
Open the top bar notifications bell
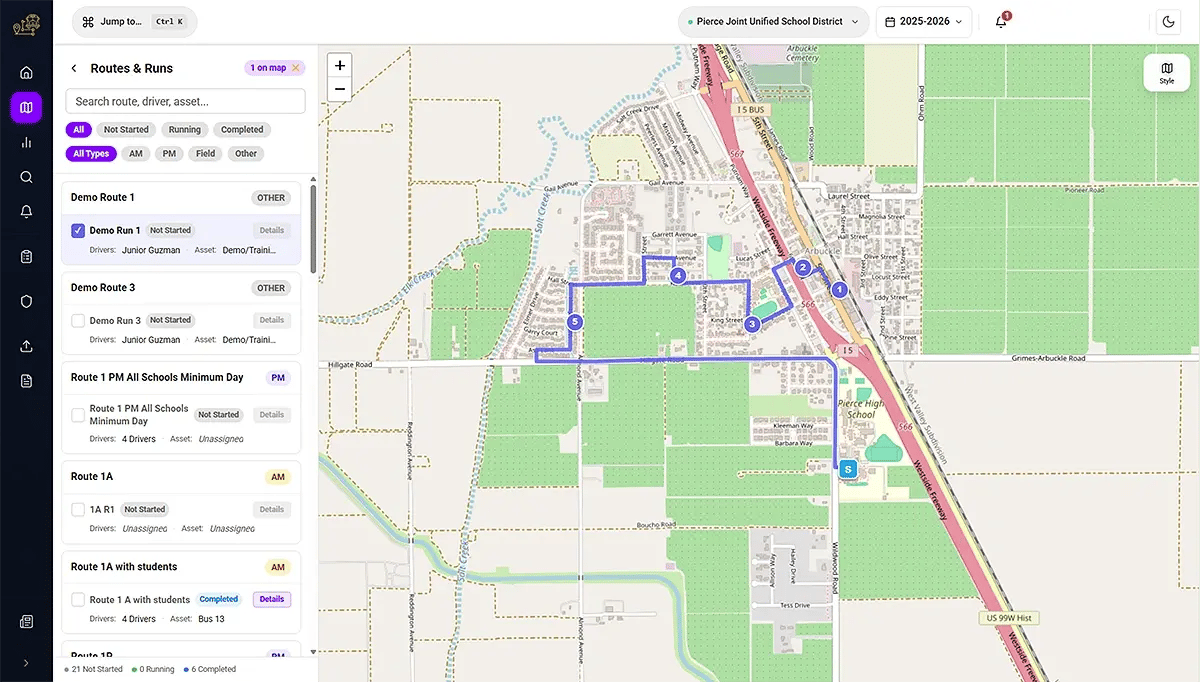pyautogui.click(x=1001, y=22)
